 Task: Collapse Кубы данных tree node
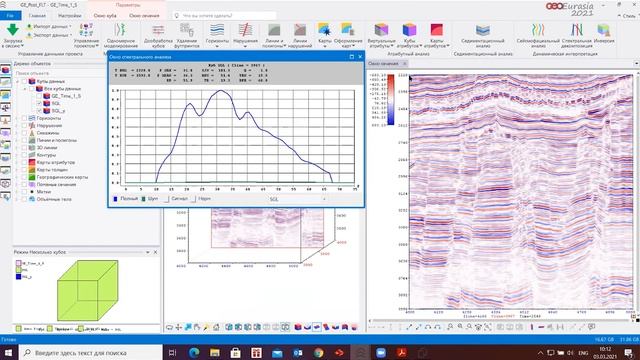point(18,81)
